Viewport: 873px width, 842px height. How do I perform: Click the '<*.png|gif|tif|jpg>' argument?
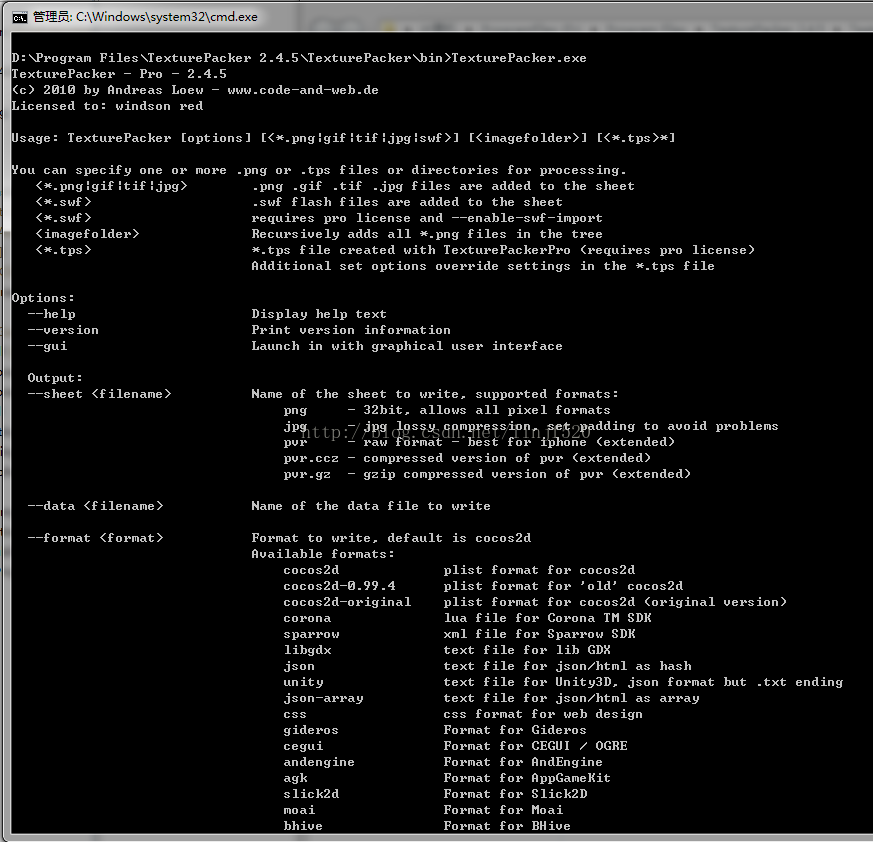111,186
